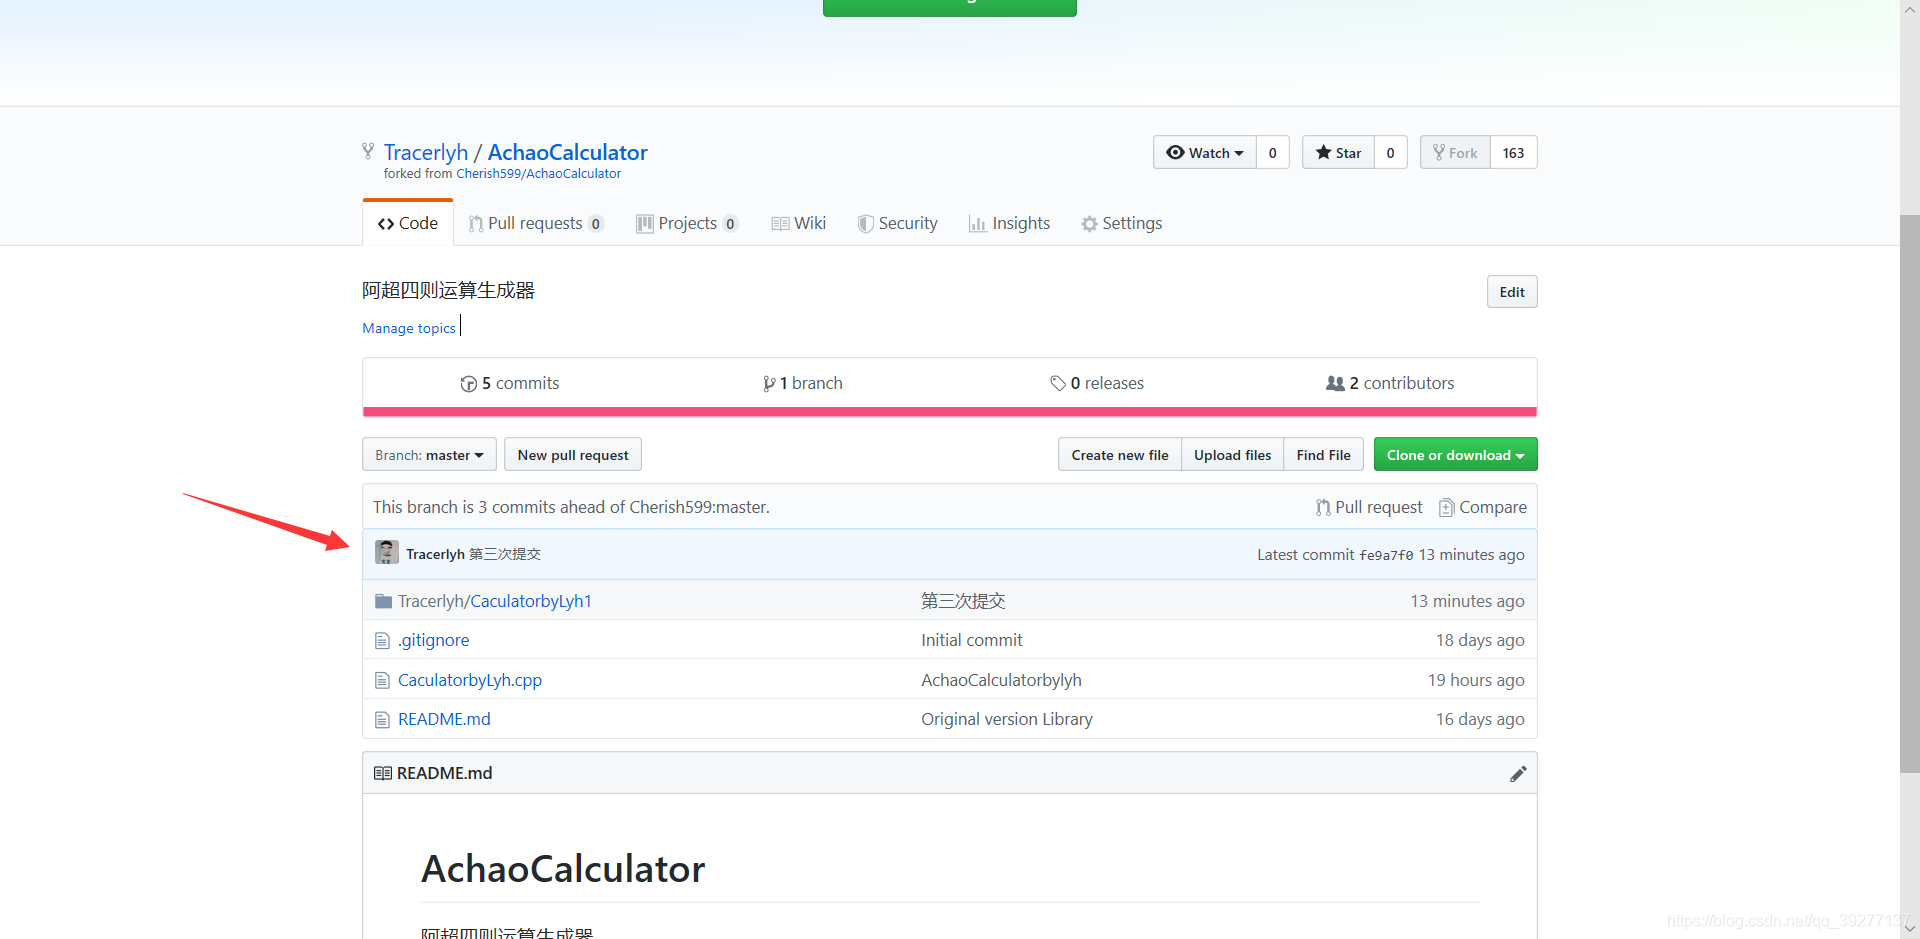Open the Initial commit message
Screen dimensions: 1920x939
tap(972, 640)
